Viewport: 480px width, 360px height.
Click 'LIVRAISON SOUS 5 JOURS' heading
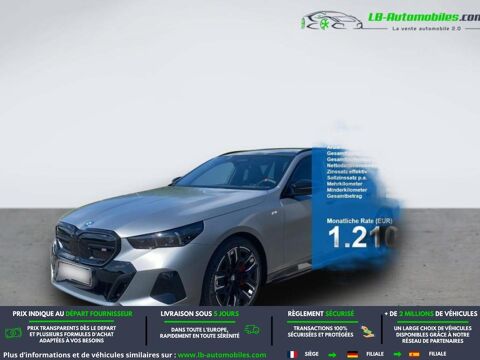click(199, 314)
